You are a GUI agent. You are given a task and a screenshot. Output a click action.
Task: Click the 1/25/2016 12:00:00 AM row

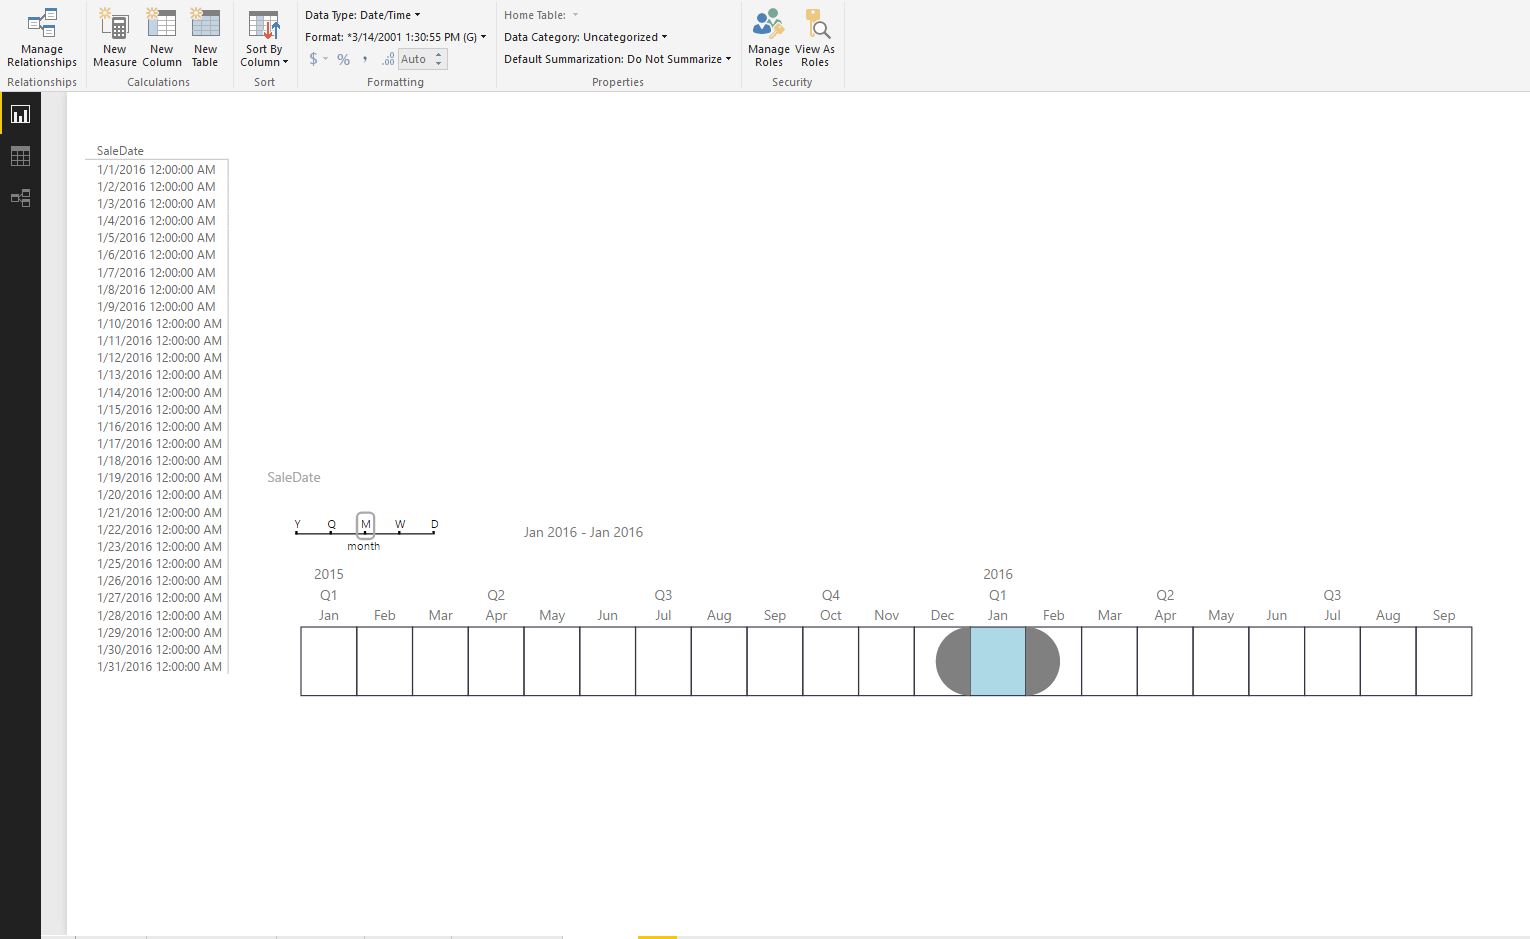(x=159, y=563)
